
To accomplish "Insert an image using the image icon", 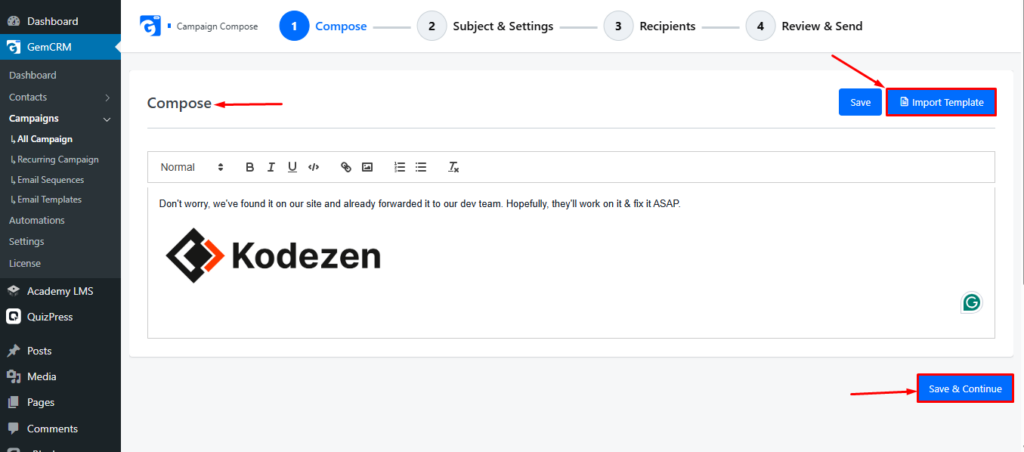I will [x=367, y=167].
